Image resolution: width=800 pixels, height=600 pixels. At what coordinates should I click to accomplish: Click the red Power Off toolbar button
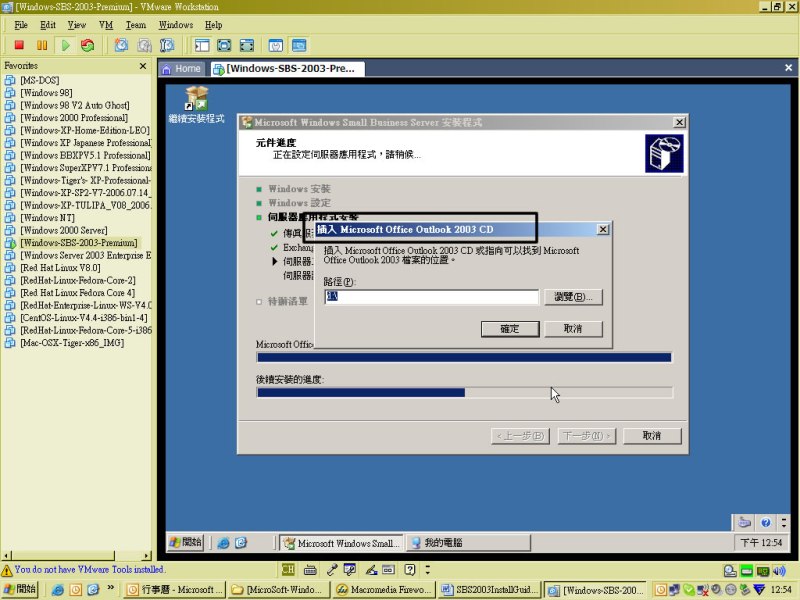coord(18,45)
